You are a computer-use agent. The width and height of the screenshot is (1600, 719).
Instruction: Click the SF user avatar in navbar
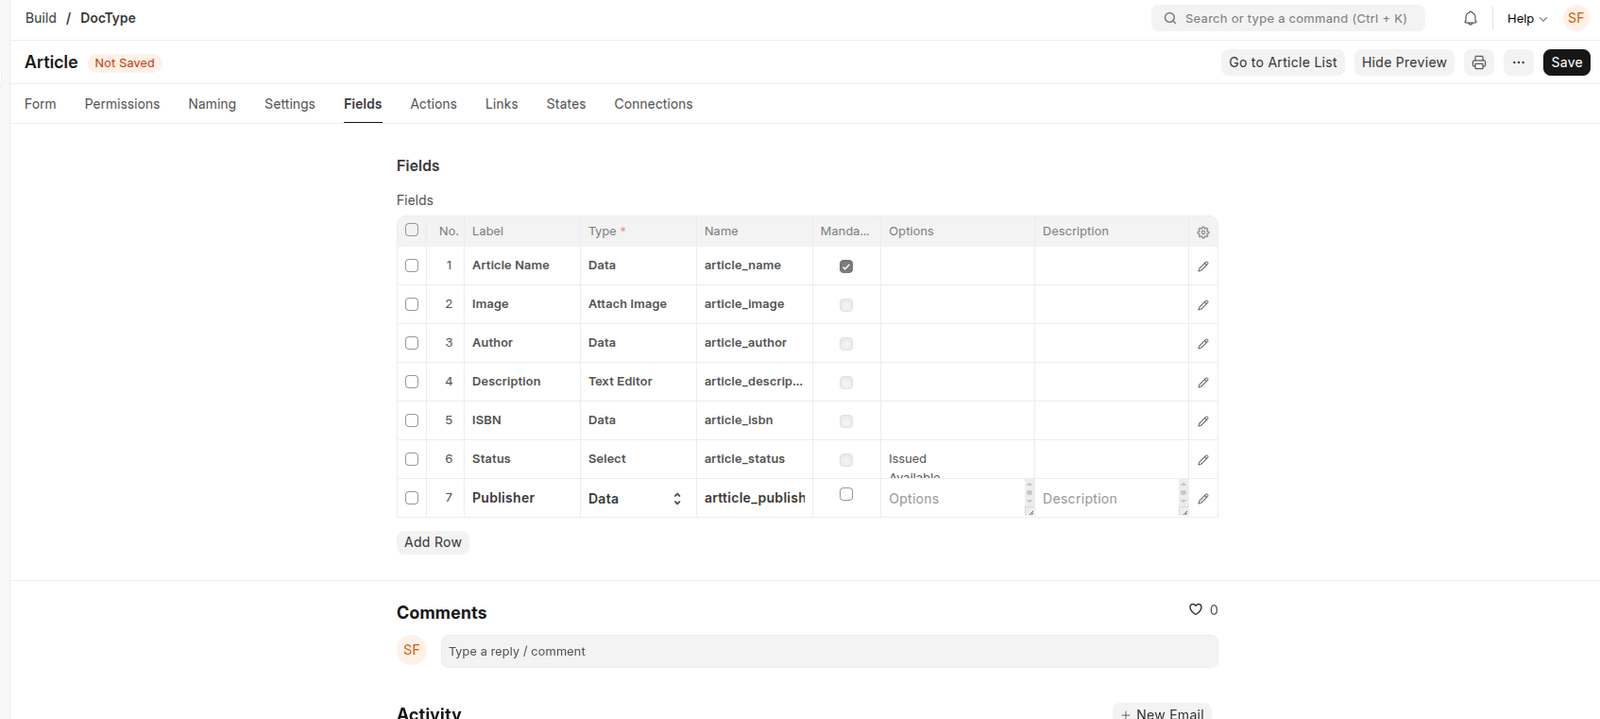point(1575,18)
